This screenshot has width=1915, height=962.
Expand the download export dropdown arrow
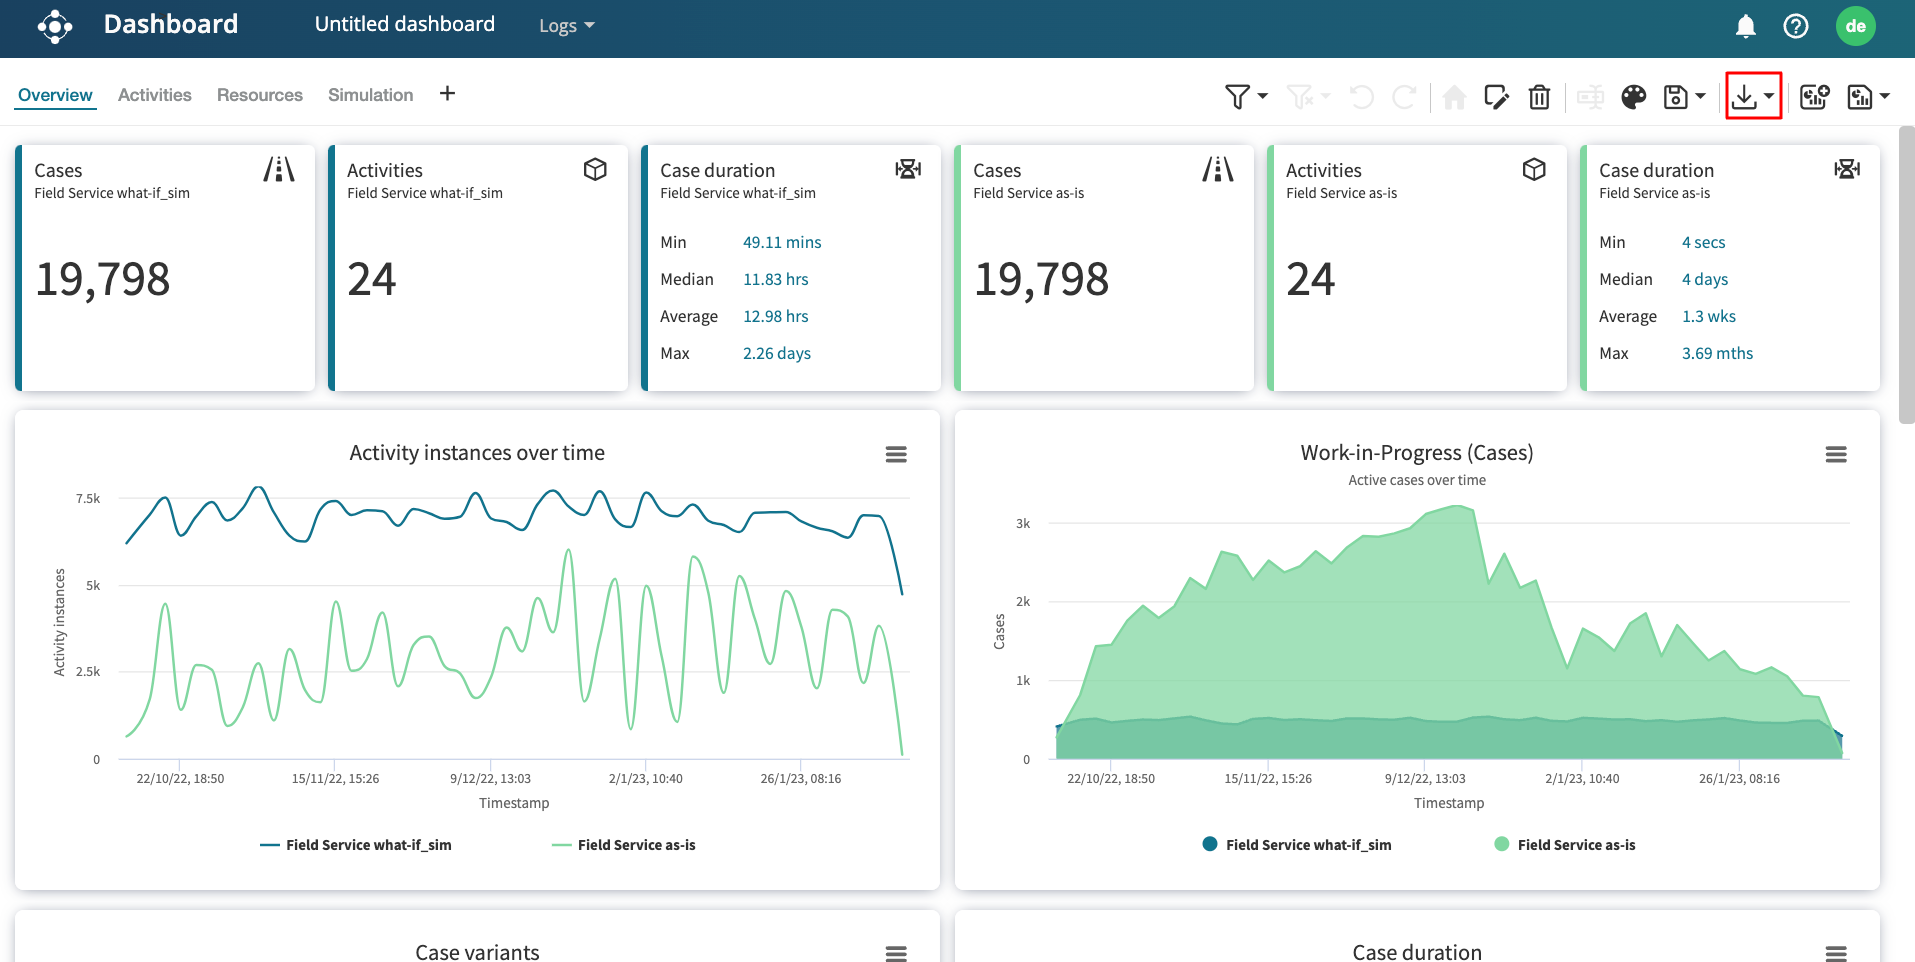tap(1769, 96)
